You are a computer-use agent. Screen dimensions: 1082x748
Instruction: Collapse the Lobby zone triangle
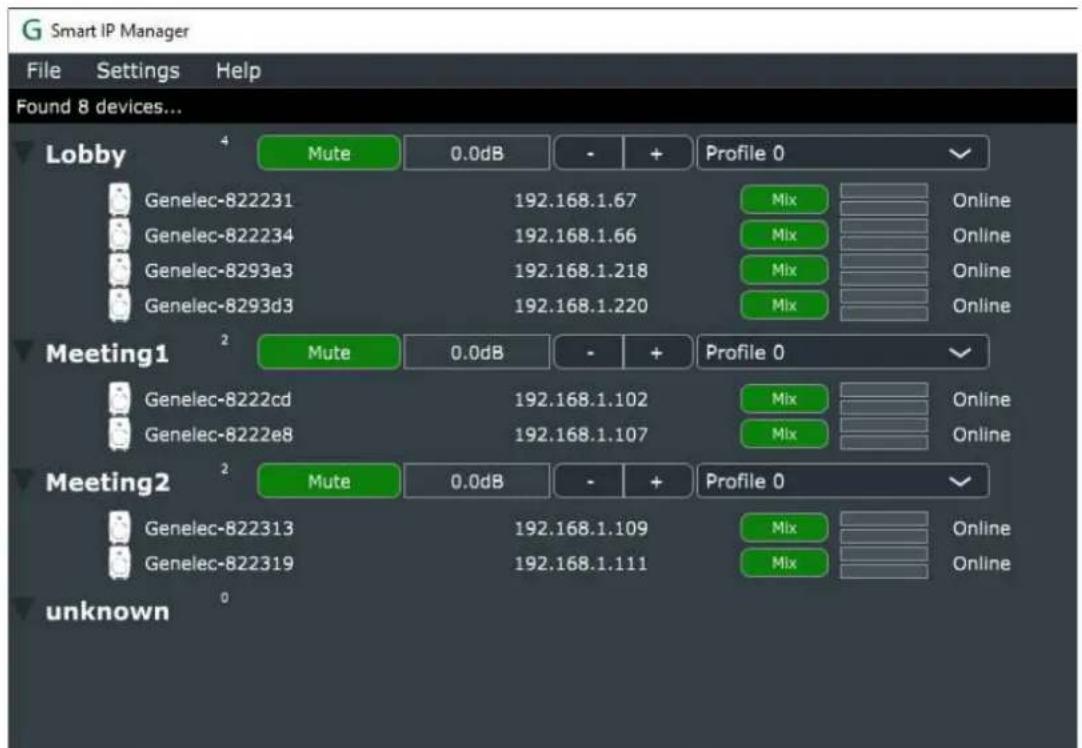point(24,152)
